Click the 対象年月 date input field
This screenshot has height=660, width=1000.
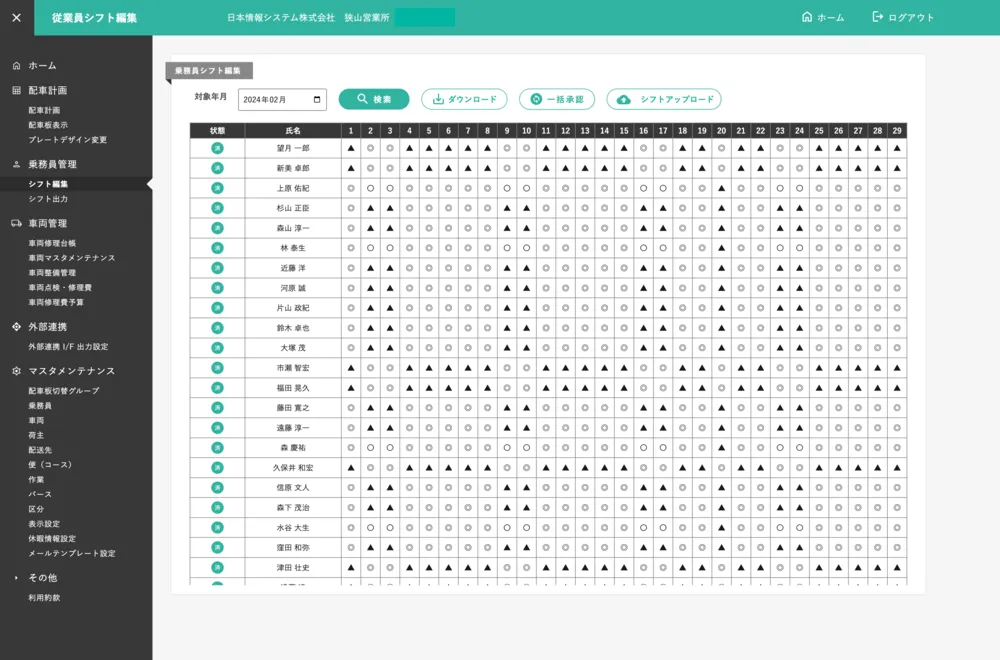pos(275,100)
